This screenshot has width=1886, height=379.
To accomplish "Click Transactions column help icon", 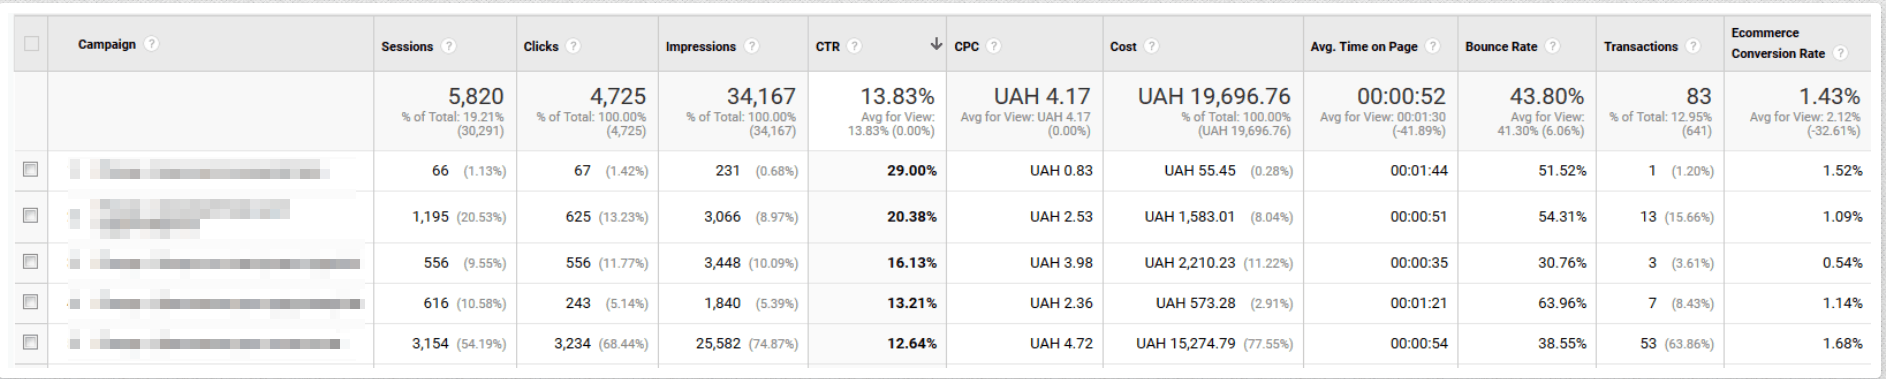I will [1692, 46].
